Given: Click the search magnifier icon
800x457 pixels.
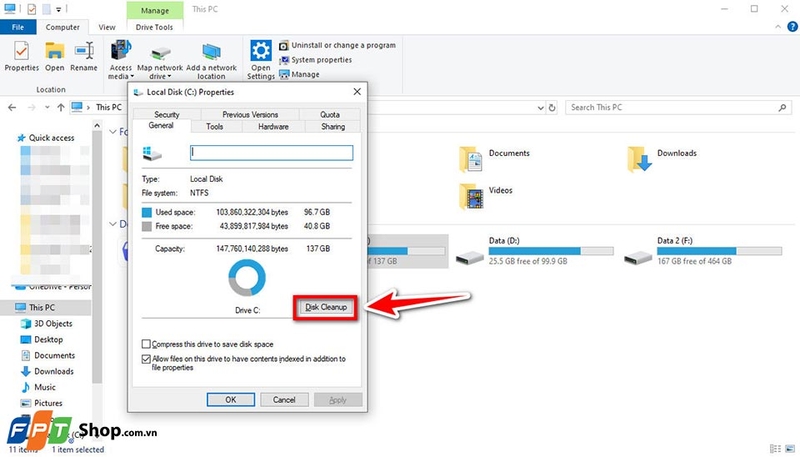Looking at the screenshot, I should [x=783, y=108].
